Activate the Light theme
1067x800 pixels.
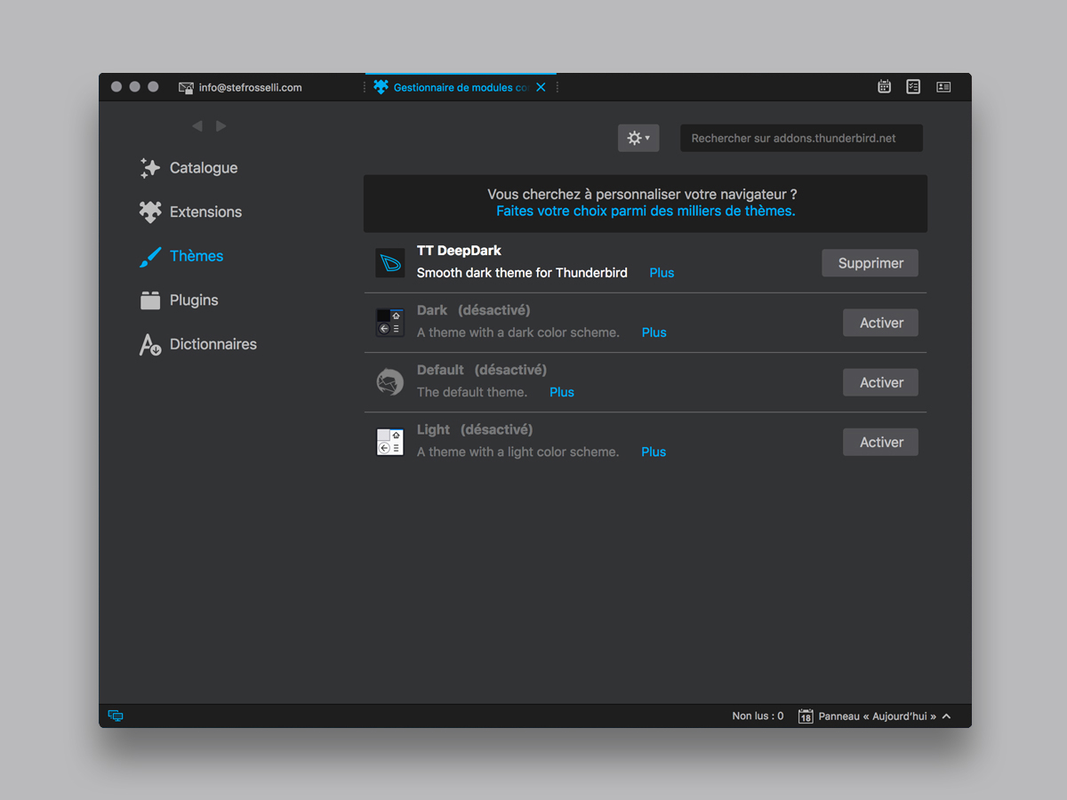[881, 442]
